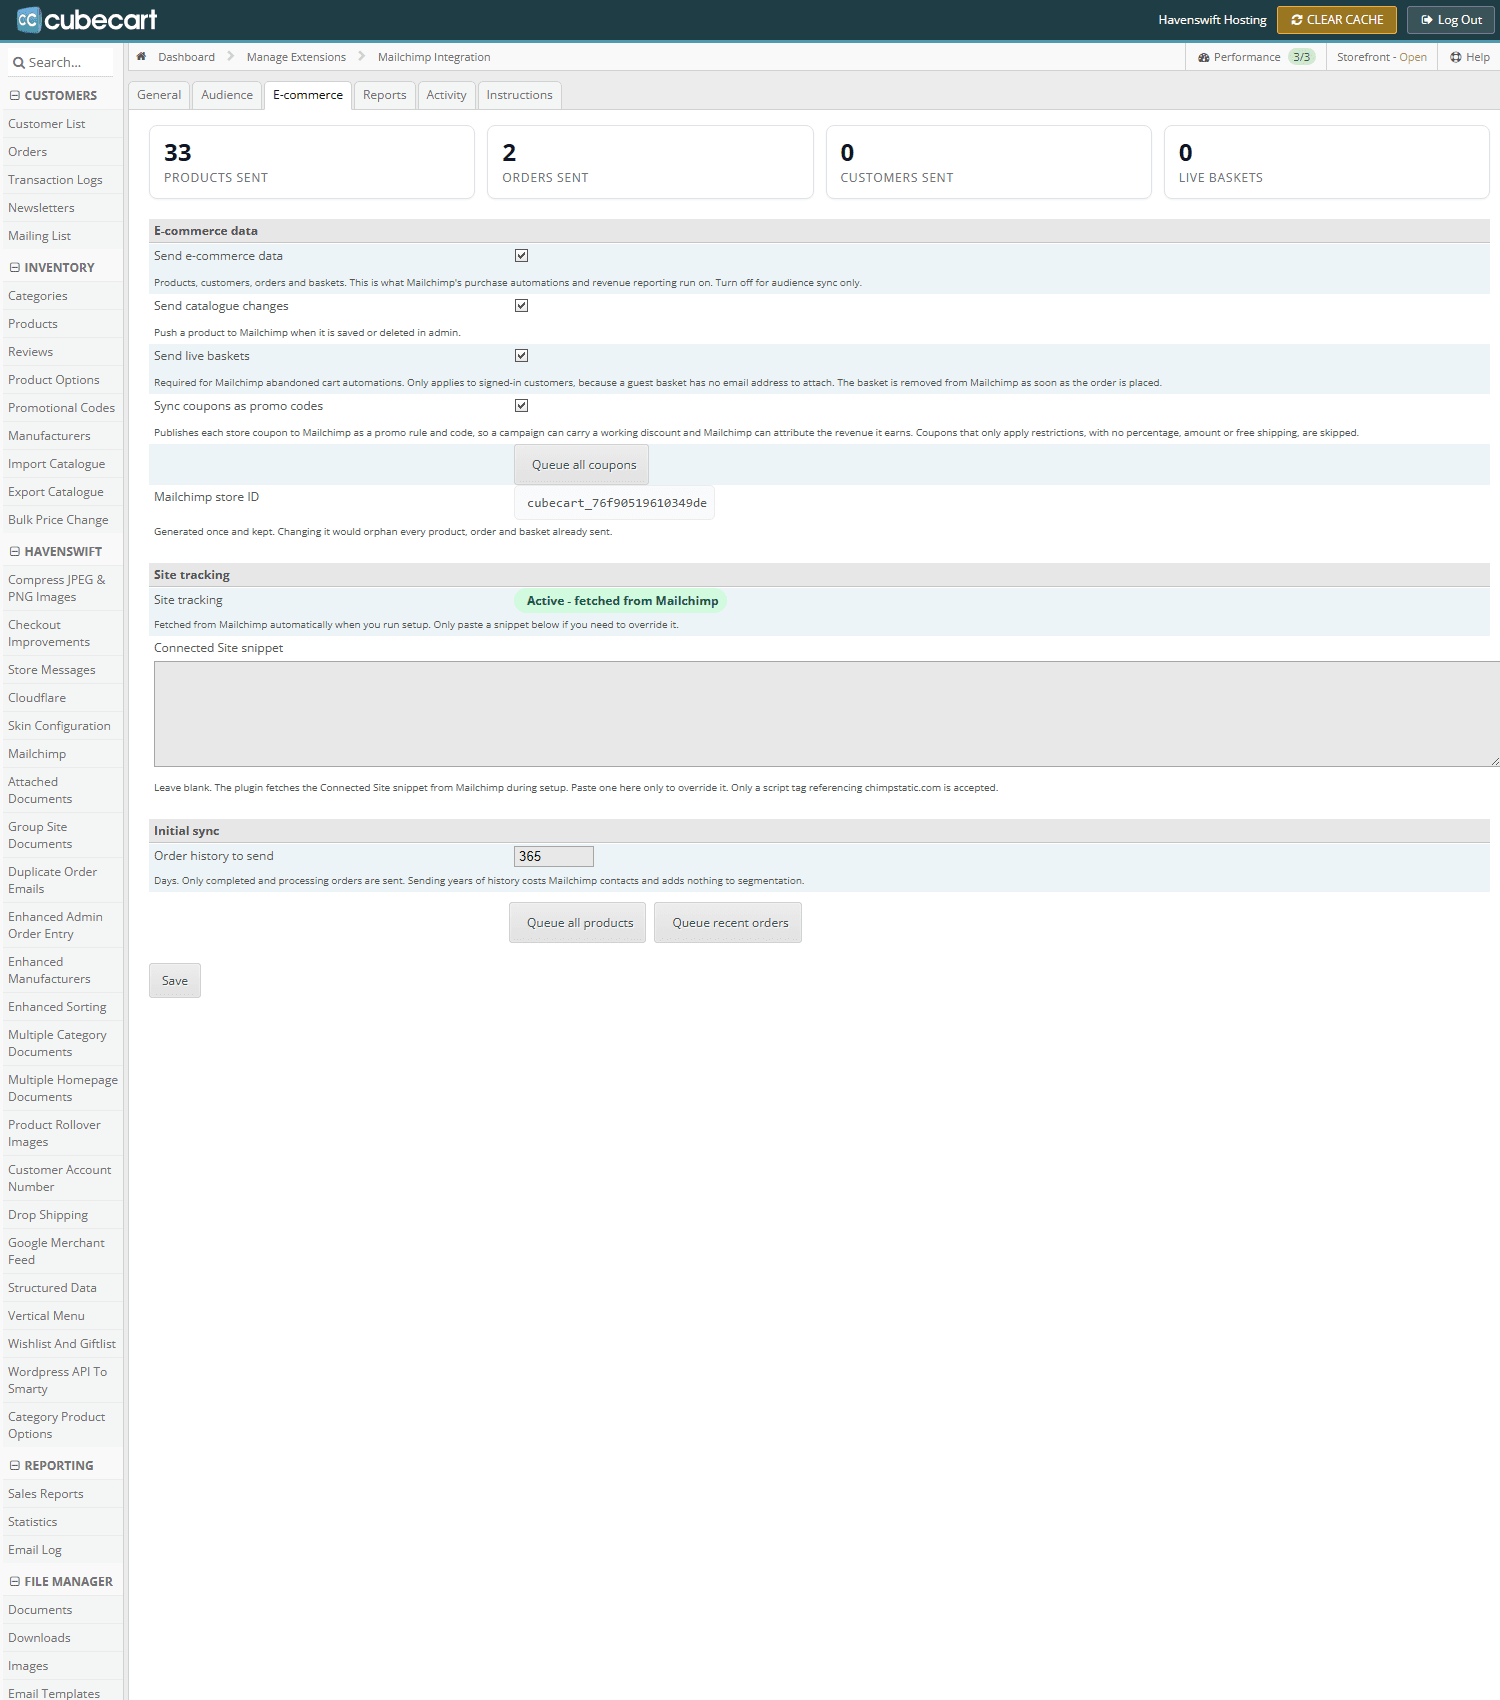Collapse the INVENTORY sidebar section
This screenshot has height=1700, width=1500.
coord(15,268)
